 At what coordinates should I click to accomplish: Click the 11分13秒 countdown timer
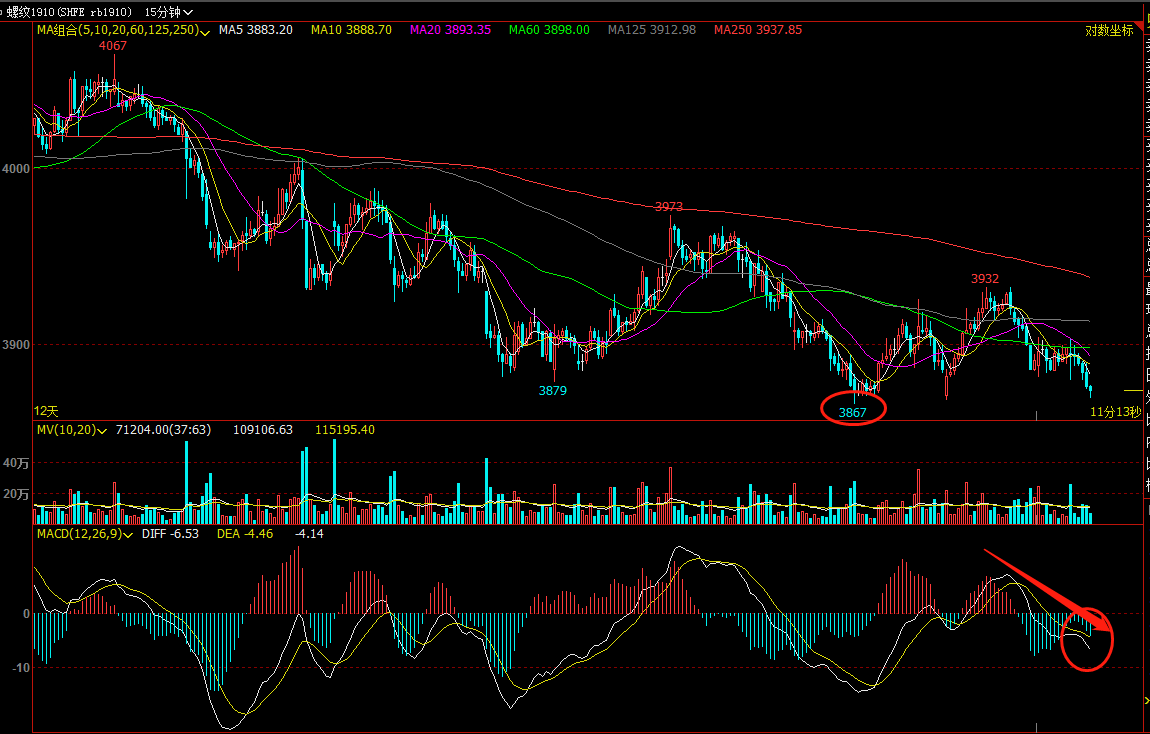pos(1116,412)
